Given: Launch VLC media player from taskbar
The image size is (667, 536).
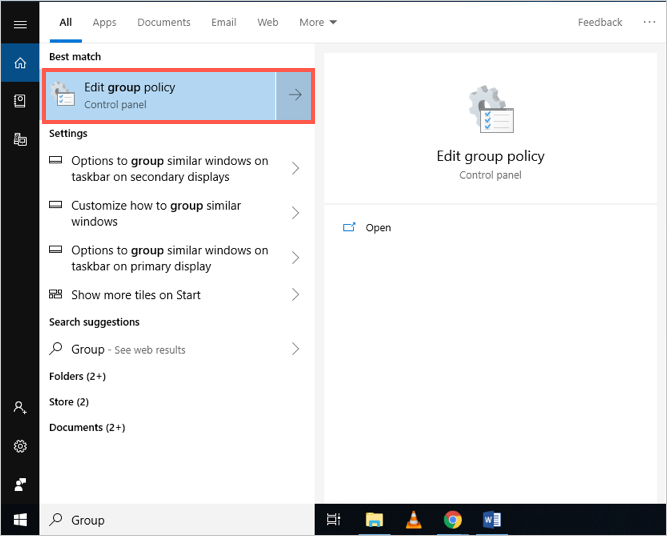Looking at the screenshot, I should (413, 519).
